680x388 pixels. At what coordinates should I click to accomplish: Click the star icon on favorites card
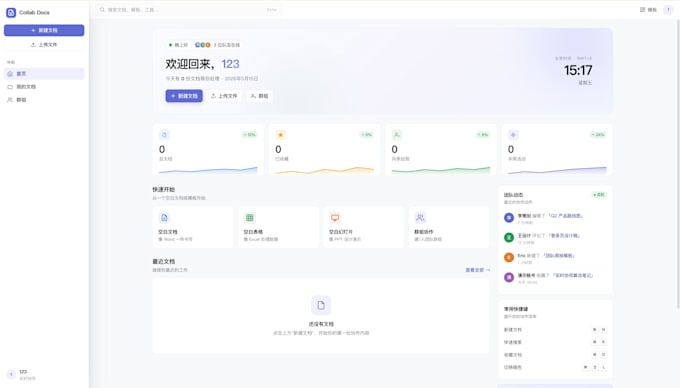coord(280,135)
